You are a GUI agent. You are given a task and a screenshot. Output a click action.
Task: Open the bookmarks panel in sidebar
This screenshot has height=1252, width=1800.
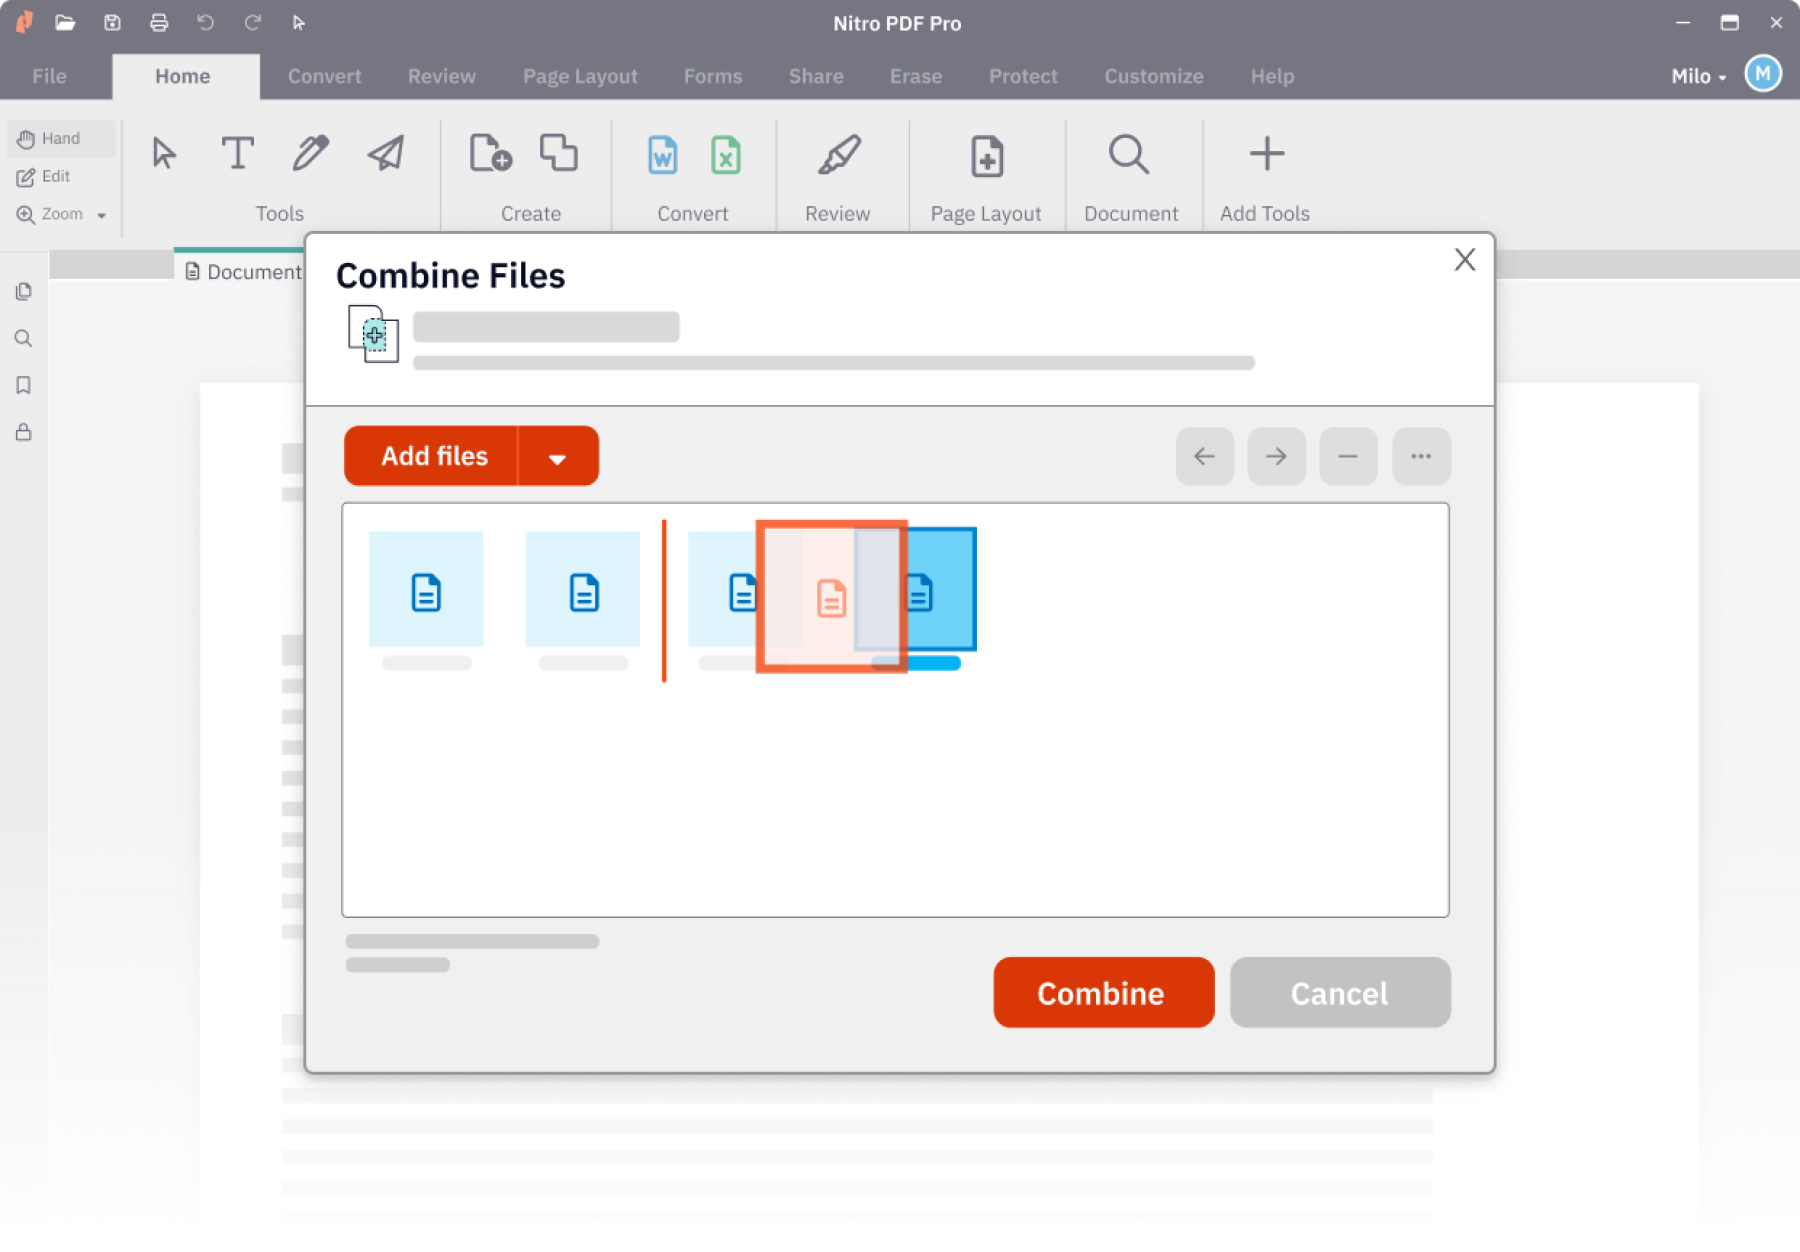(x=23, y=385)
